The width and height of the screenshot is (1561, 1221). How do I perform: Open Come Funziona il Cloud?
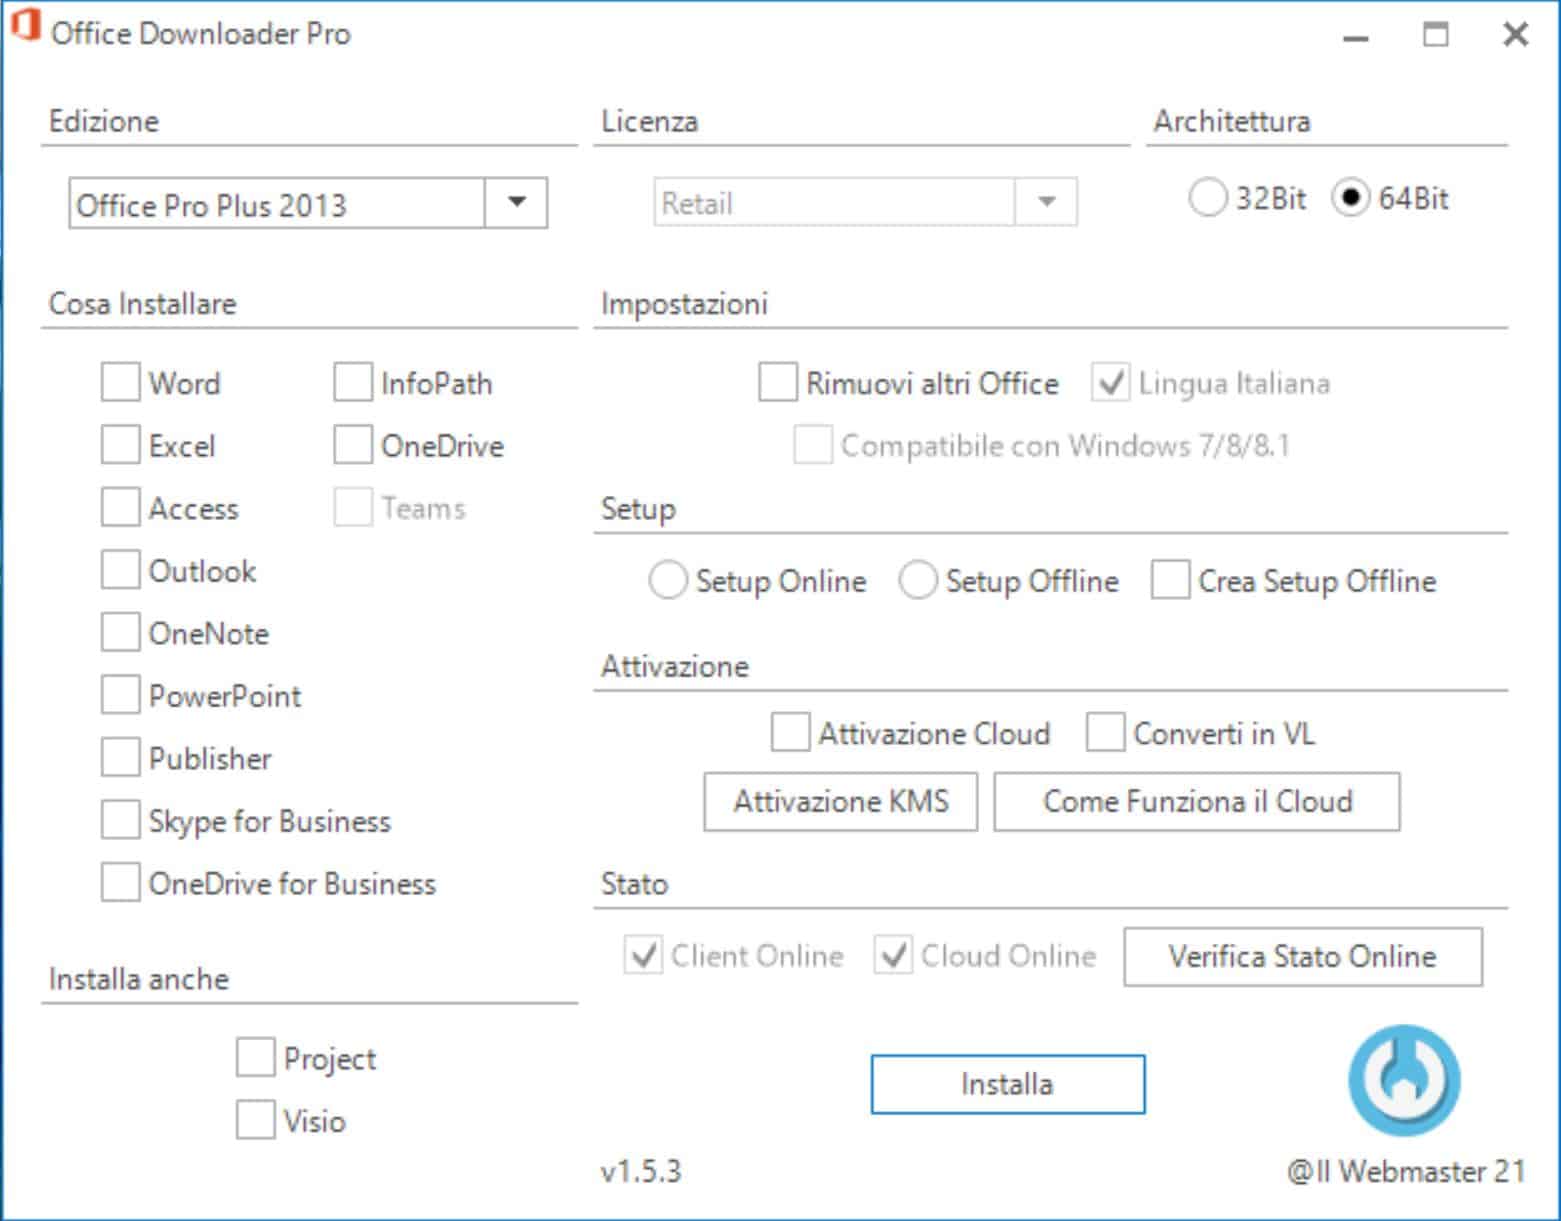pyautogui.click(x=1196, y=802)
